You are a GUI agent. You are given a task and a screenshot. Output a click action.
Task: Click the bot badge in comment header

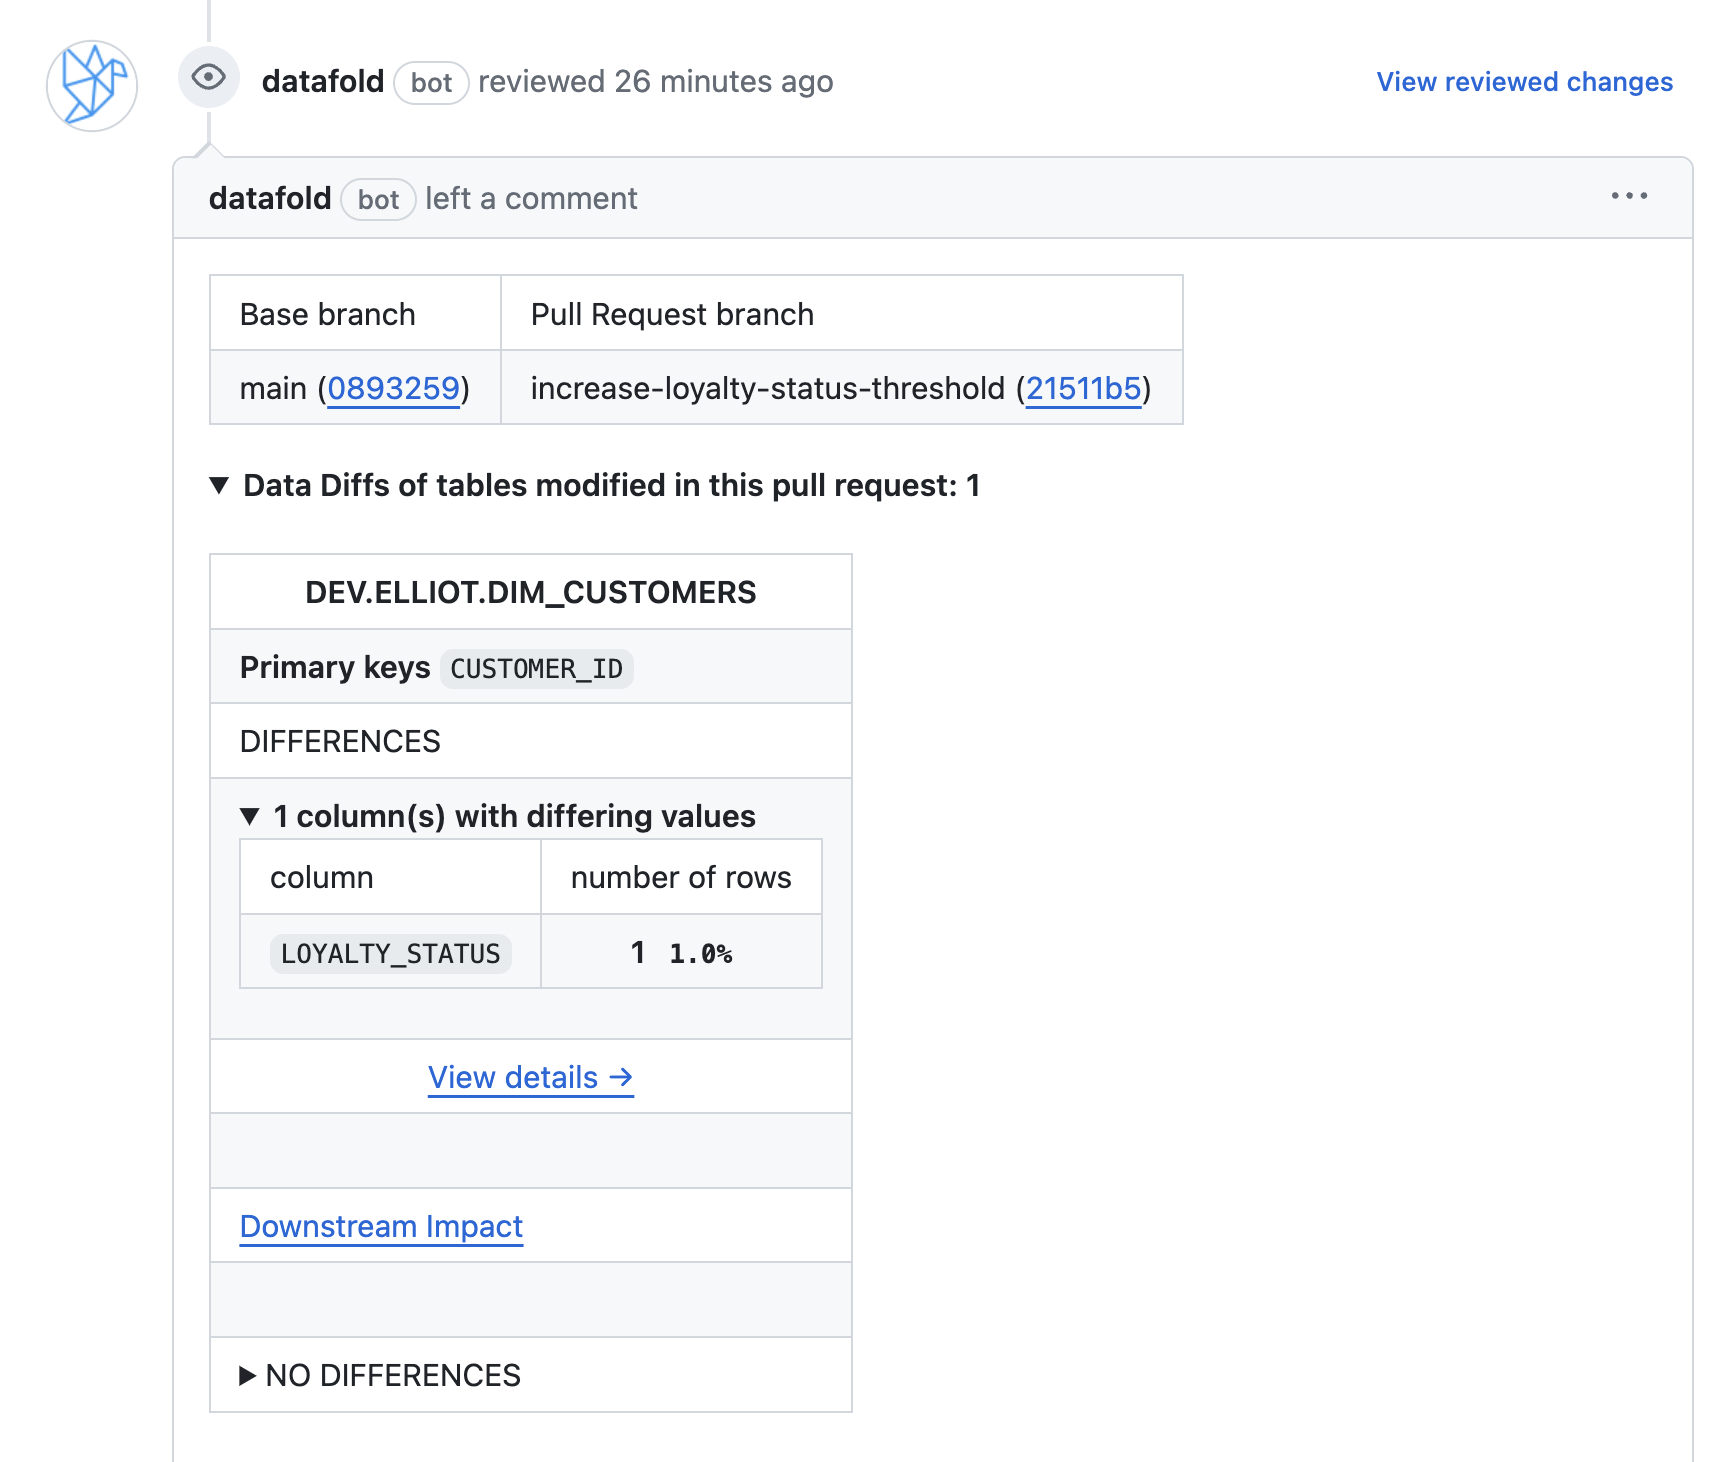click(x=379, y=200)
